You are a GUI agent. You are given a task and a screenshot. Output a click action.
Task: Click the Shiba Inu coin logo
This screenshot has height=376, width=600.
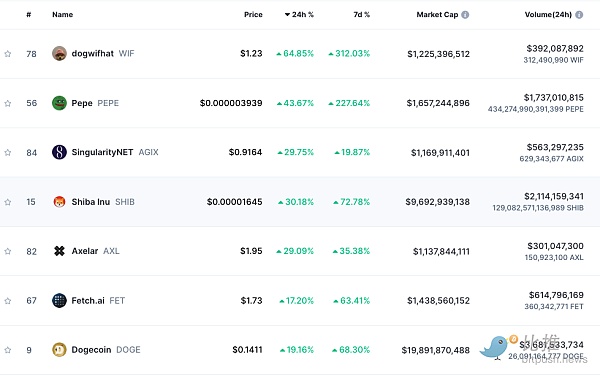[59, 202]
